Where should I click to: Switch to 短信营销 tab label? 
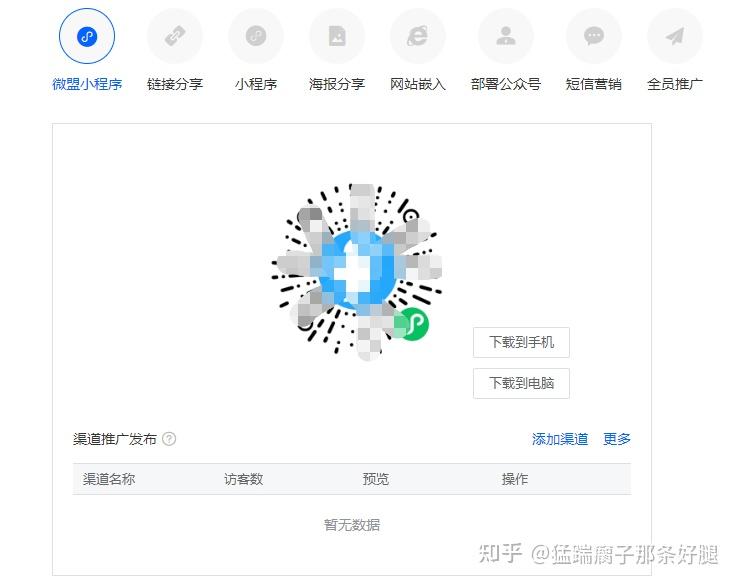[594, 84]
